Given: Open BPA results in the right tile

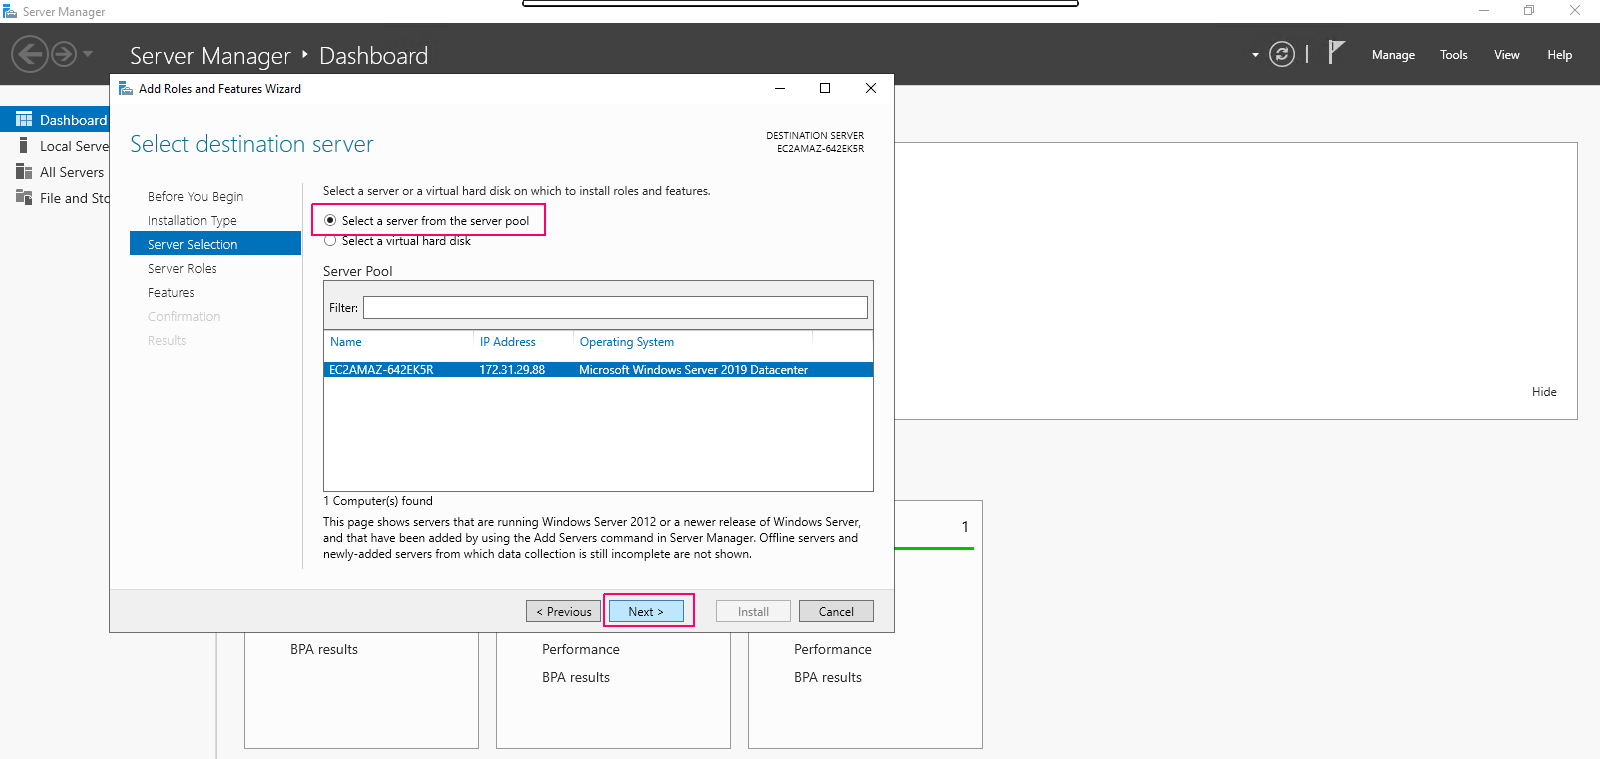Looking at the screenshot, I should pyautogui.click(x=828, y=678).
